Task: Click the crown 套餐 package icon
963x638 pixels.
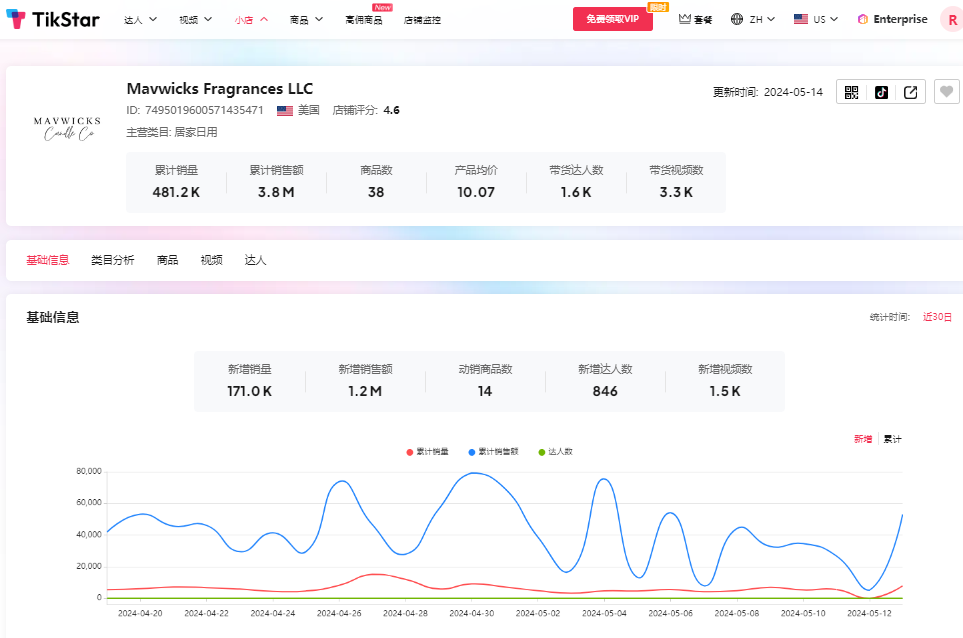Action: (x=685, y=19)
